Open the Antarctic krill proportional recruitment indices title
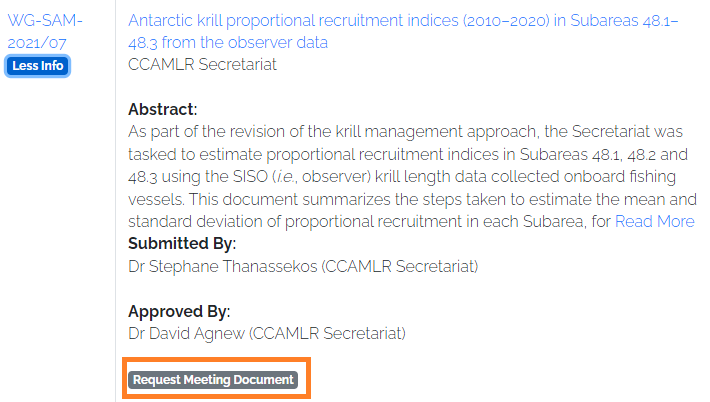 pyautogui.click(x=403, y=31)
